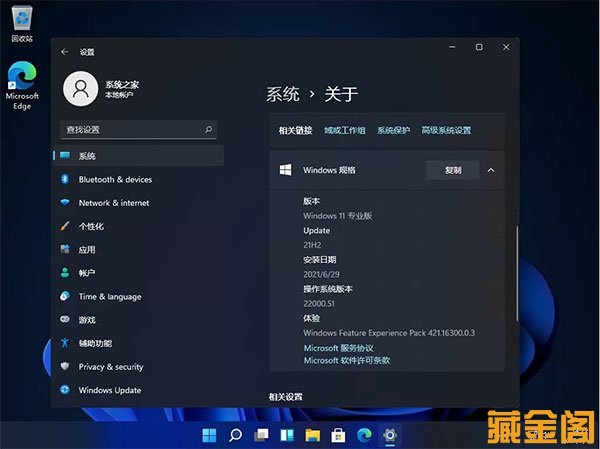Click the Settings gear on the taskbar
This screenshot has height=449, width=600.
coord(390,435)
